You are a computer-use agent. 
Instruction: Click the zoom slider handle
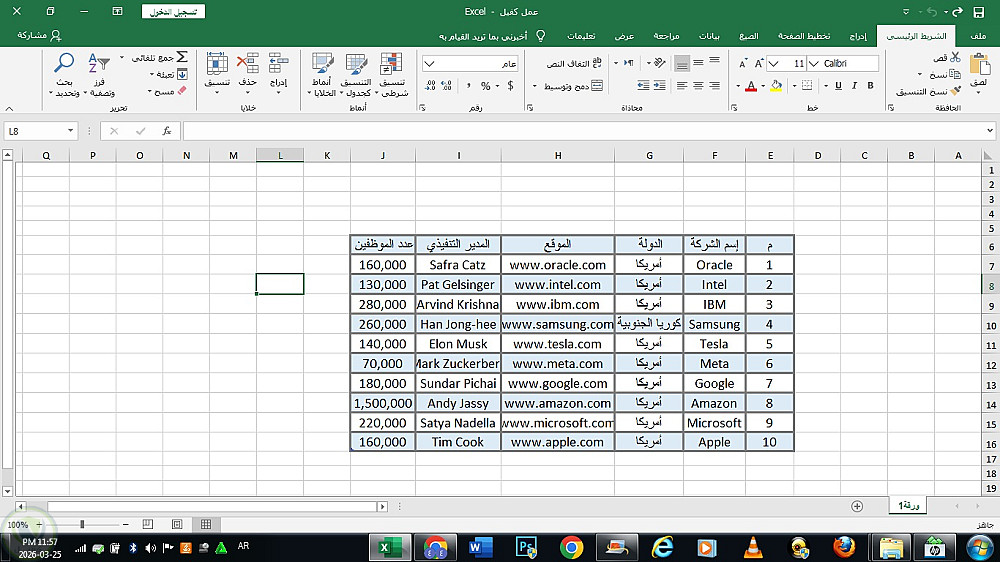coord(82,524)
